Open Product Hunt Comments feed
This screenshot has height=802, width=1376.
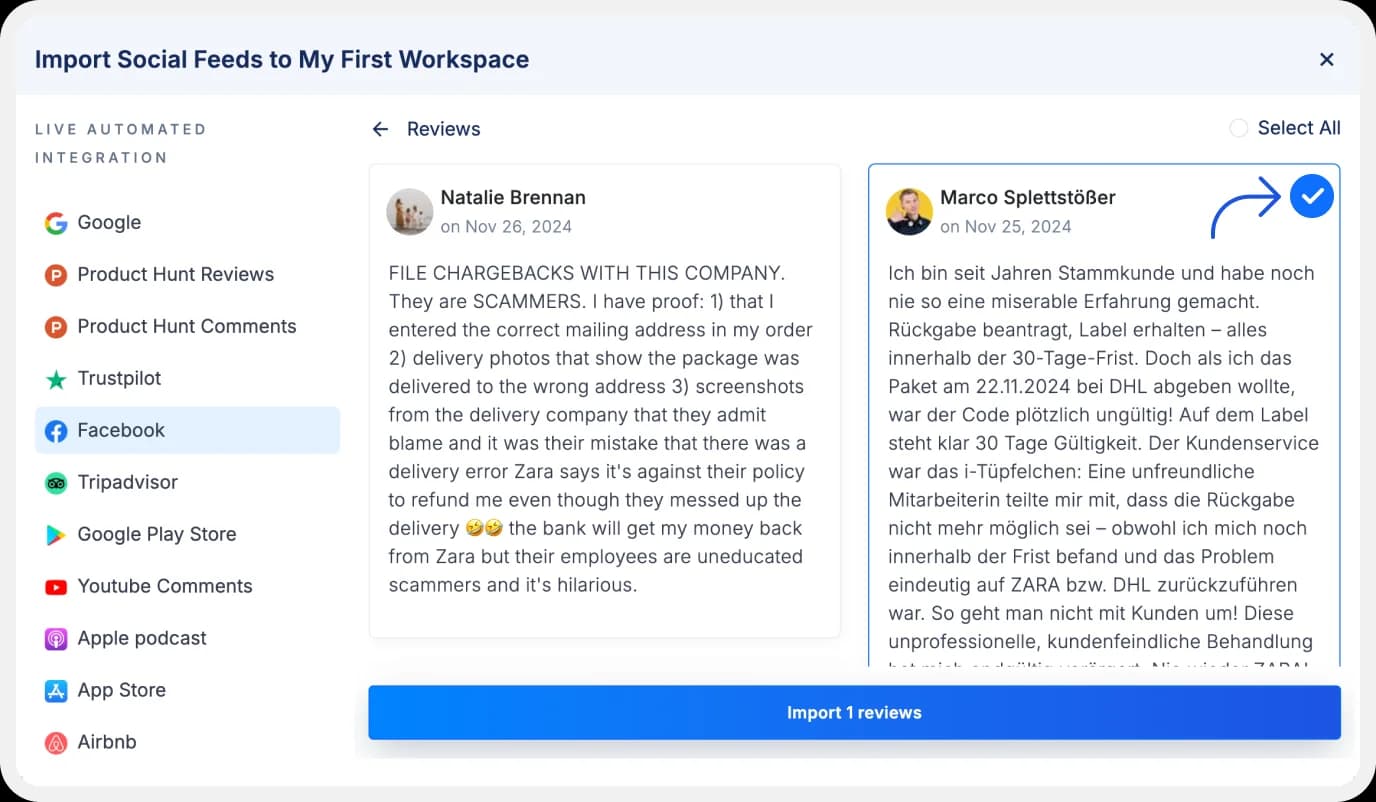(187, 326)
